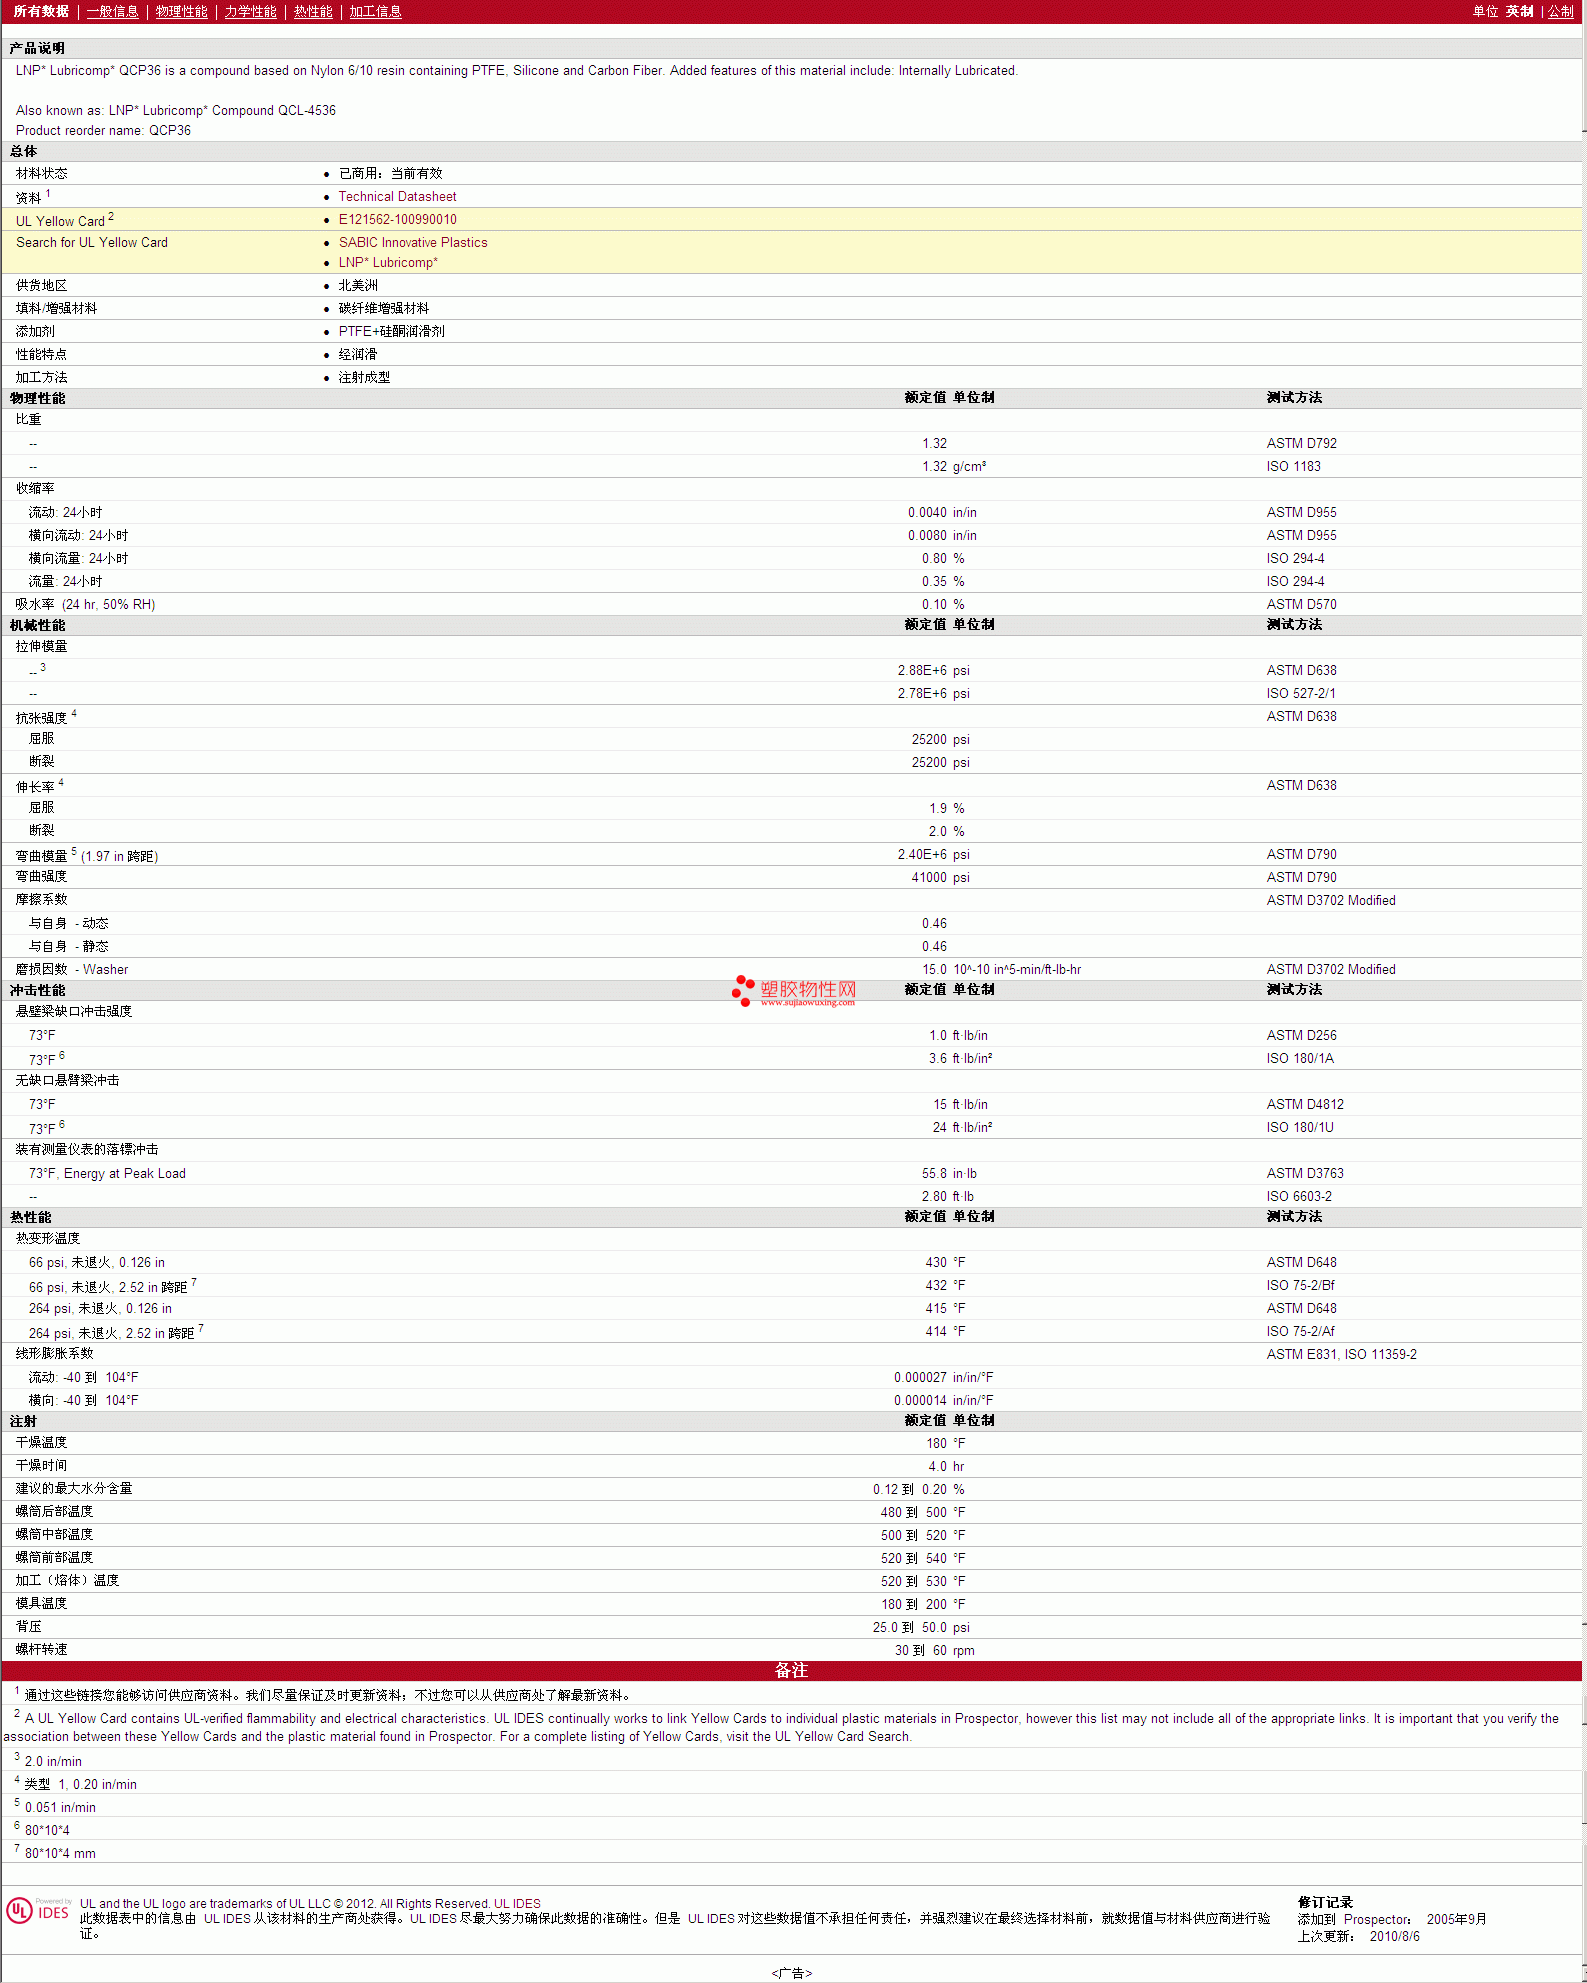Click the 物理性能 section header
The image size is (1587, 1983).
37,398
